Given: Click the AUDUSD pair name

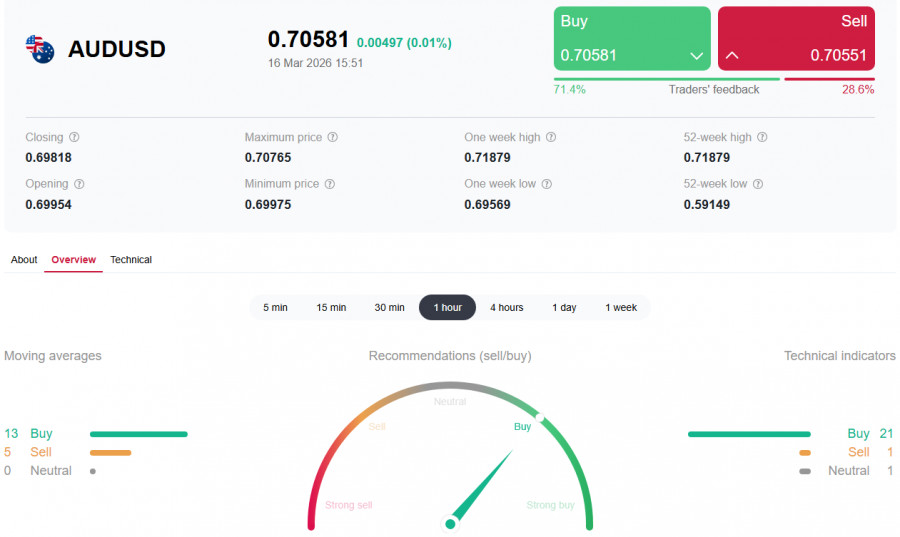Looking at the screenshot, I should (117, 49).
